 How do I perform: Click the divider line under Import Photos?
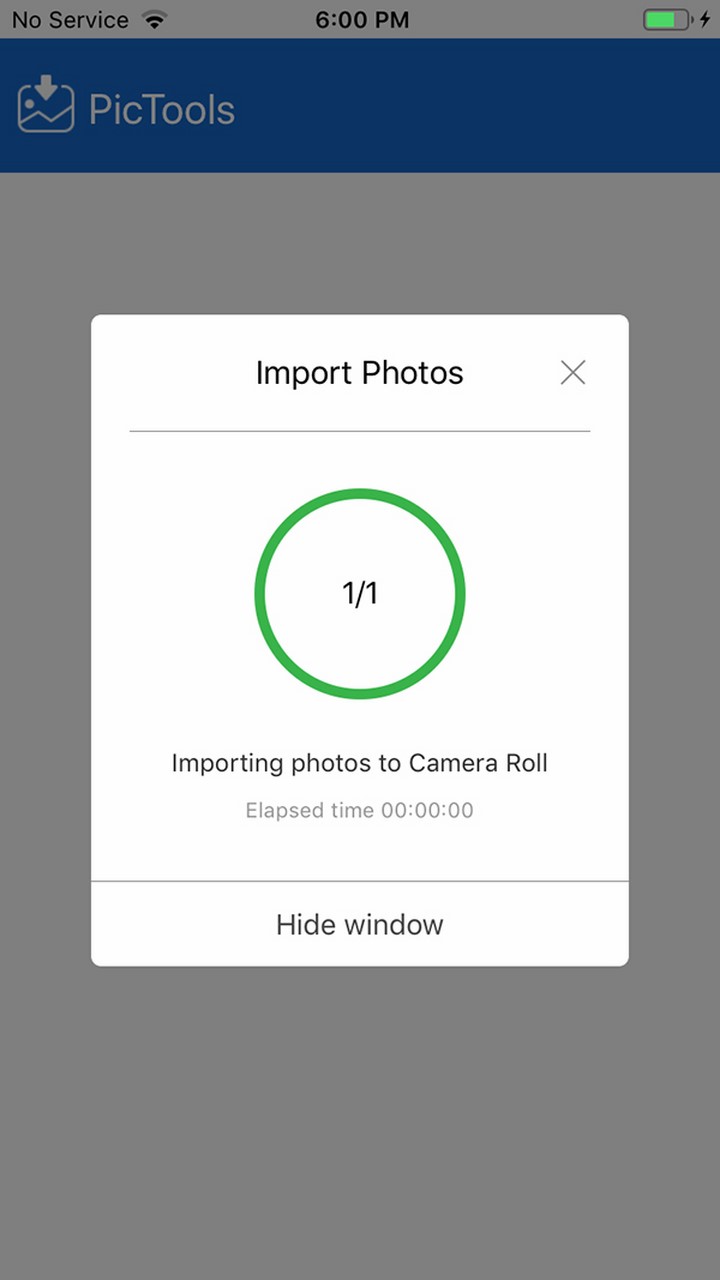(360, 431)
